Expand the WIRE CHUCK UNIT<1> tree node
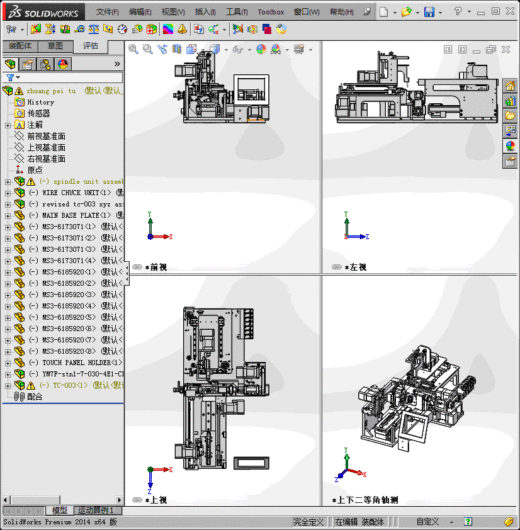The width and height of the screenshot is (520, 530). (7, 193)
